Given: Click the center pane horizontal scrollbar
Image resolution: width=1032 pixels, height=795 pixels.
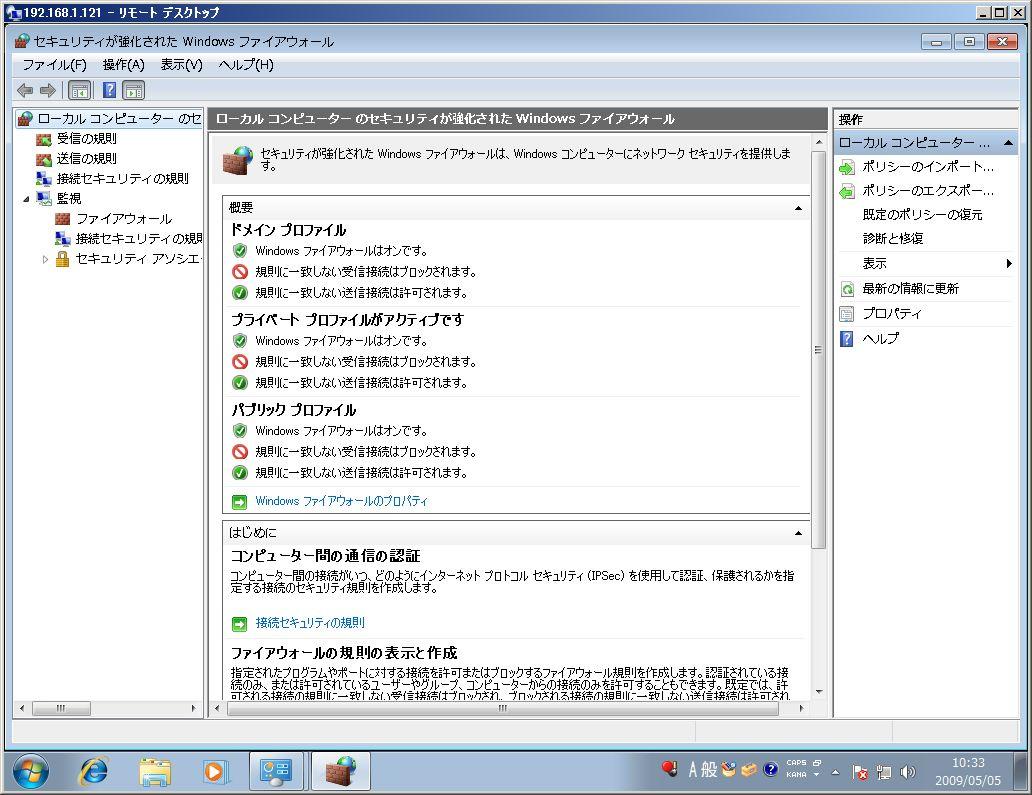Looking at the screenshot, I should (x=503, y=708).
